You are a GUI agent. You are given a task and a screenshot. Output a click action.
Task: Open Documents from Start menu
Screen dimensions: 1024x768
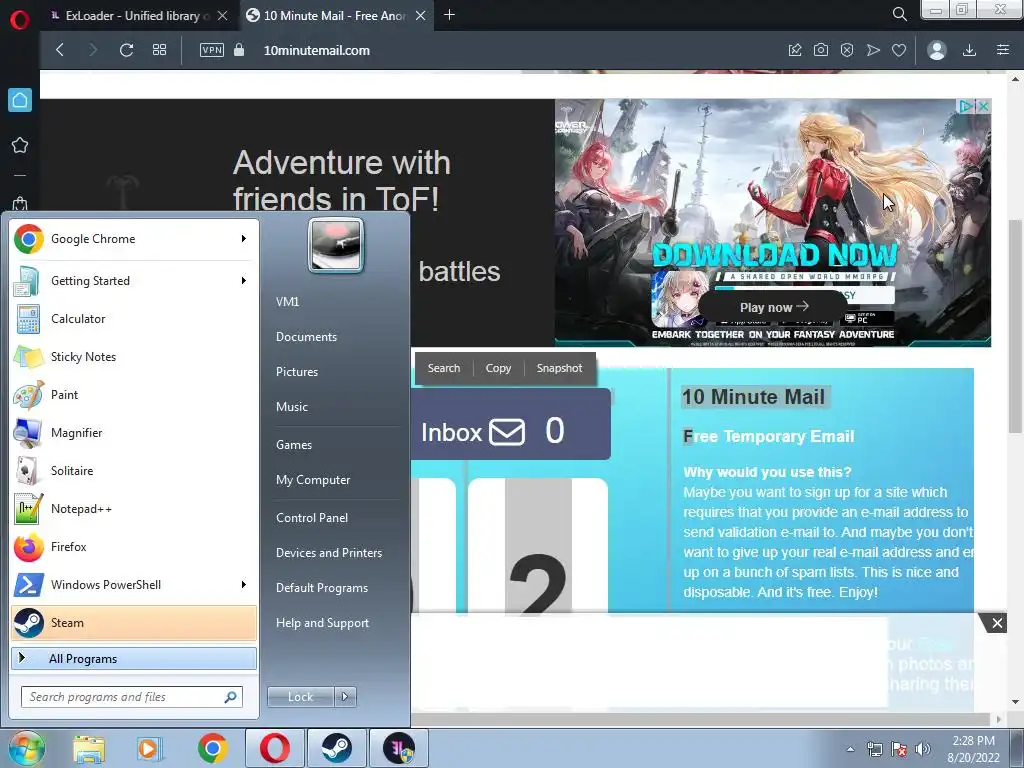(306, 337)
